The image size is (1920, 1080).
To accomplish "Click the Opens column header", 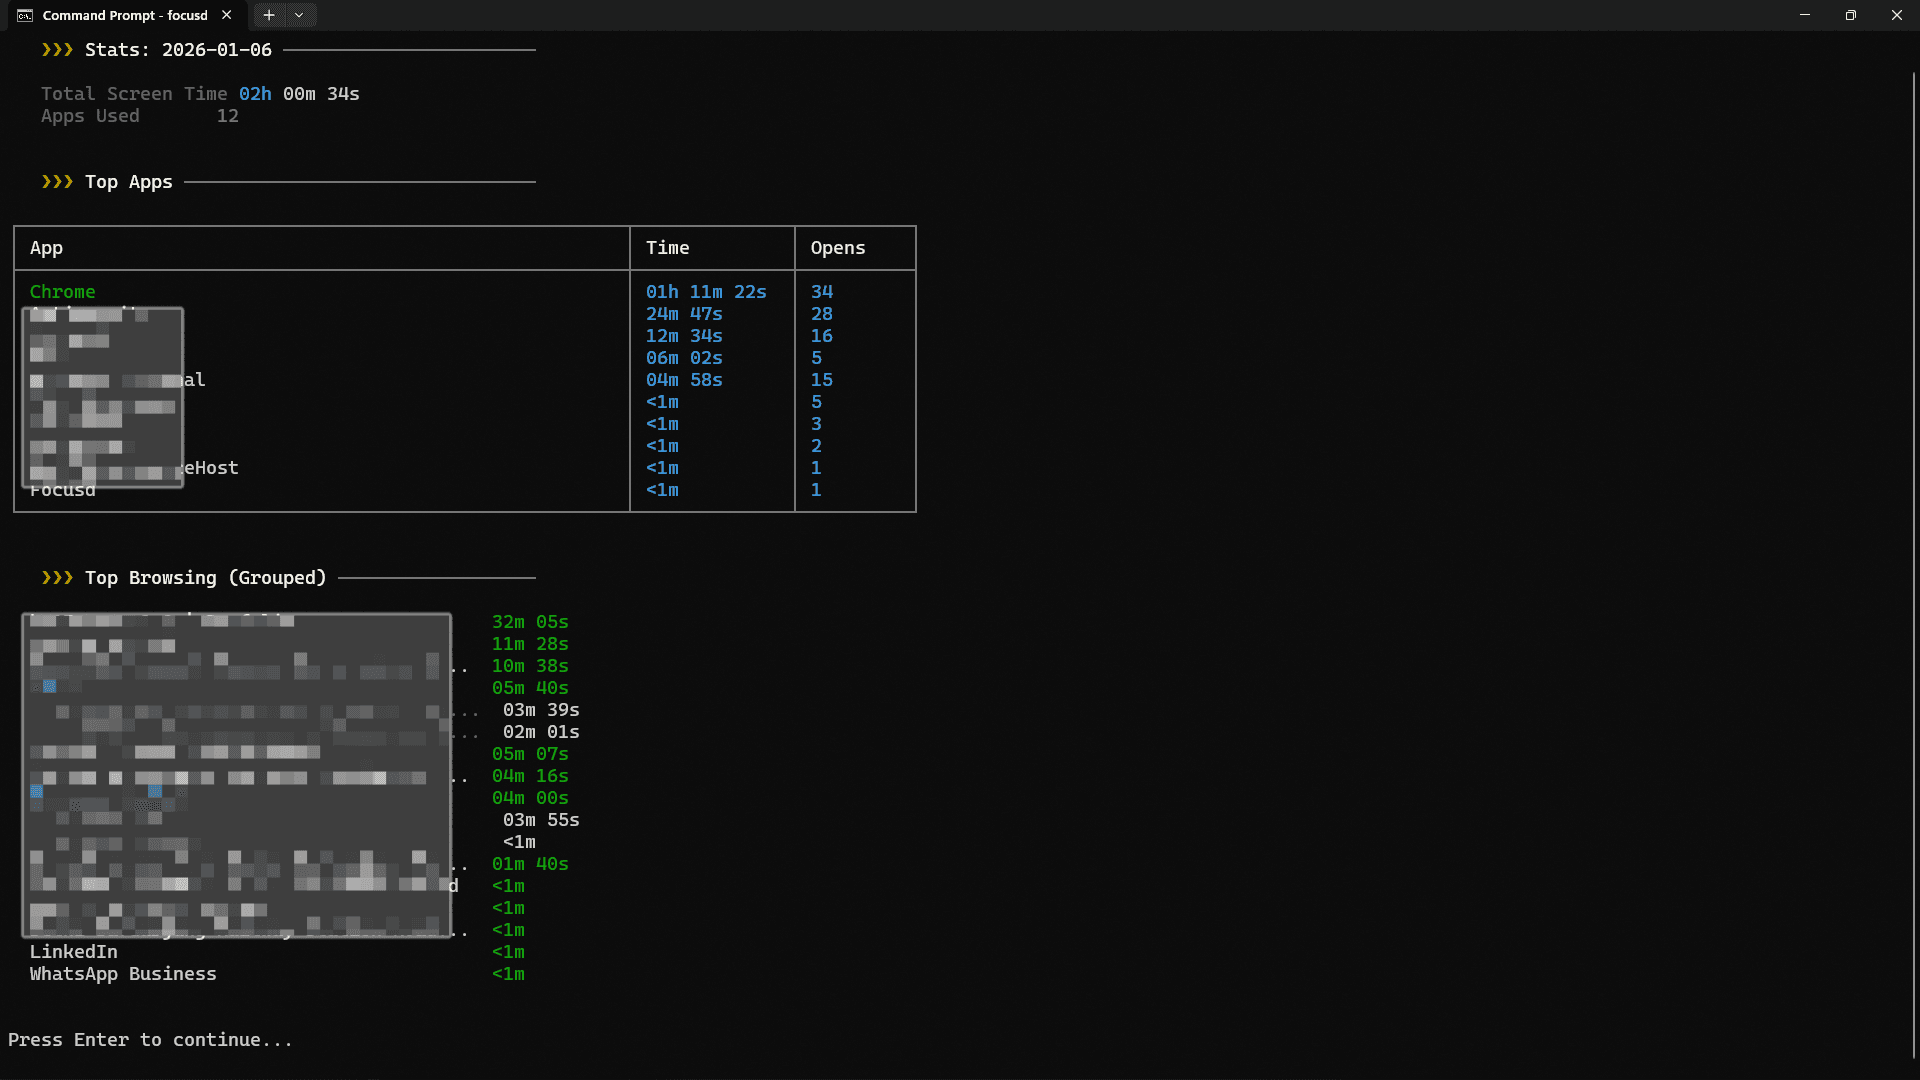I will pos(838,248).
